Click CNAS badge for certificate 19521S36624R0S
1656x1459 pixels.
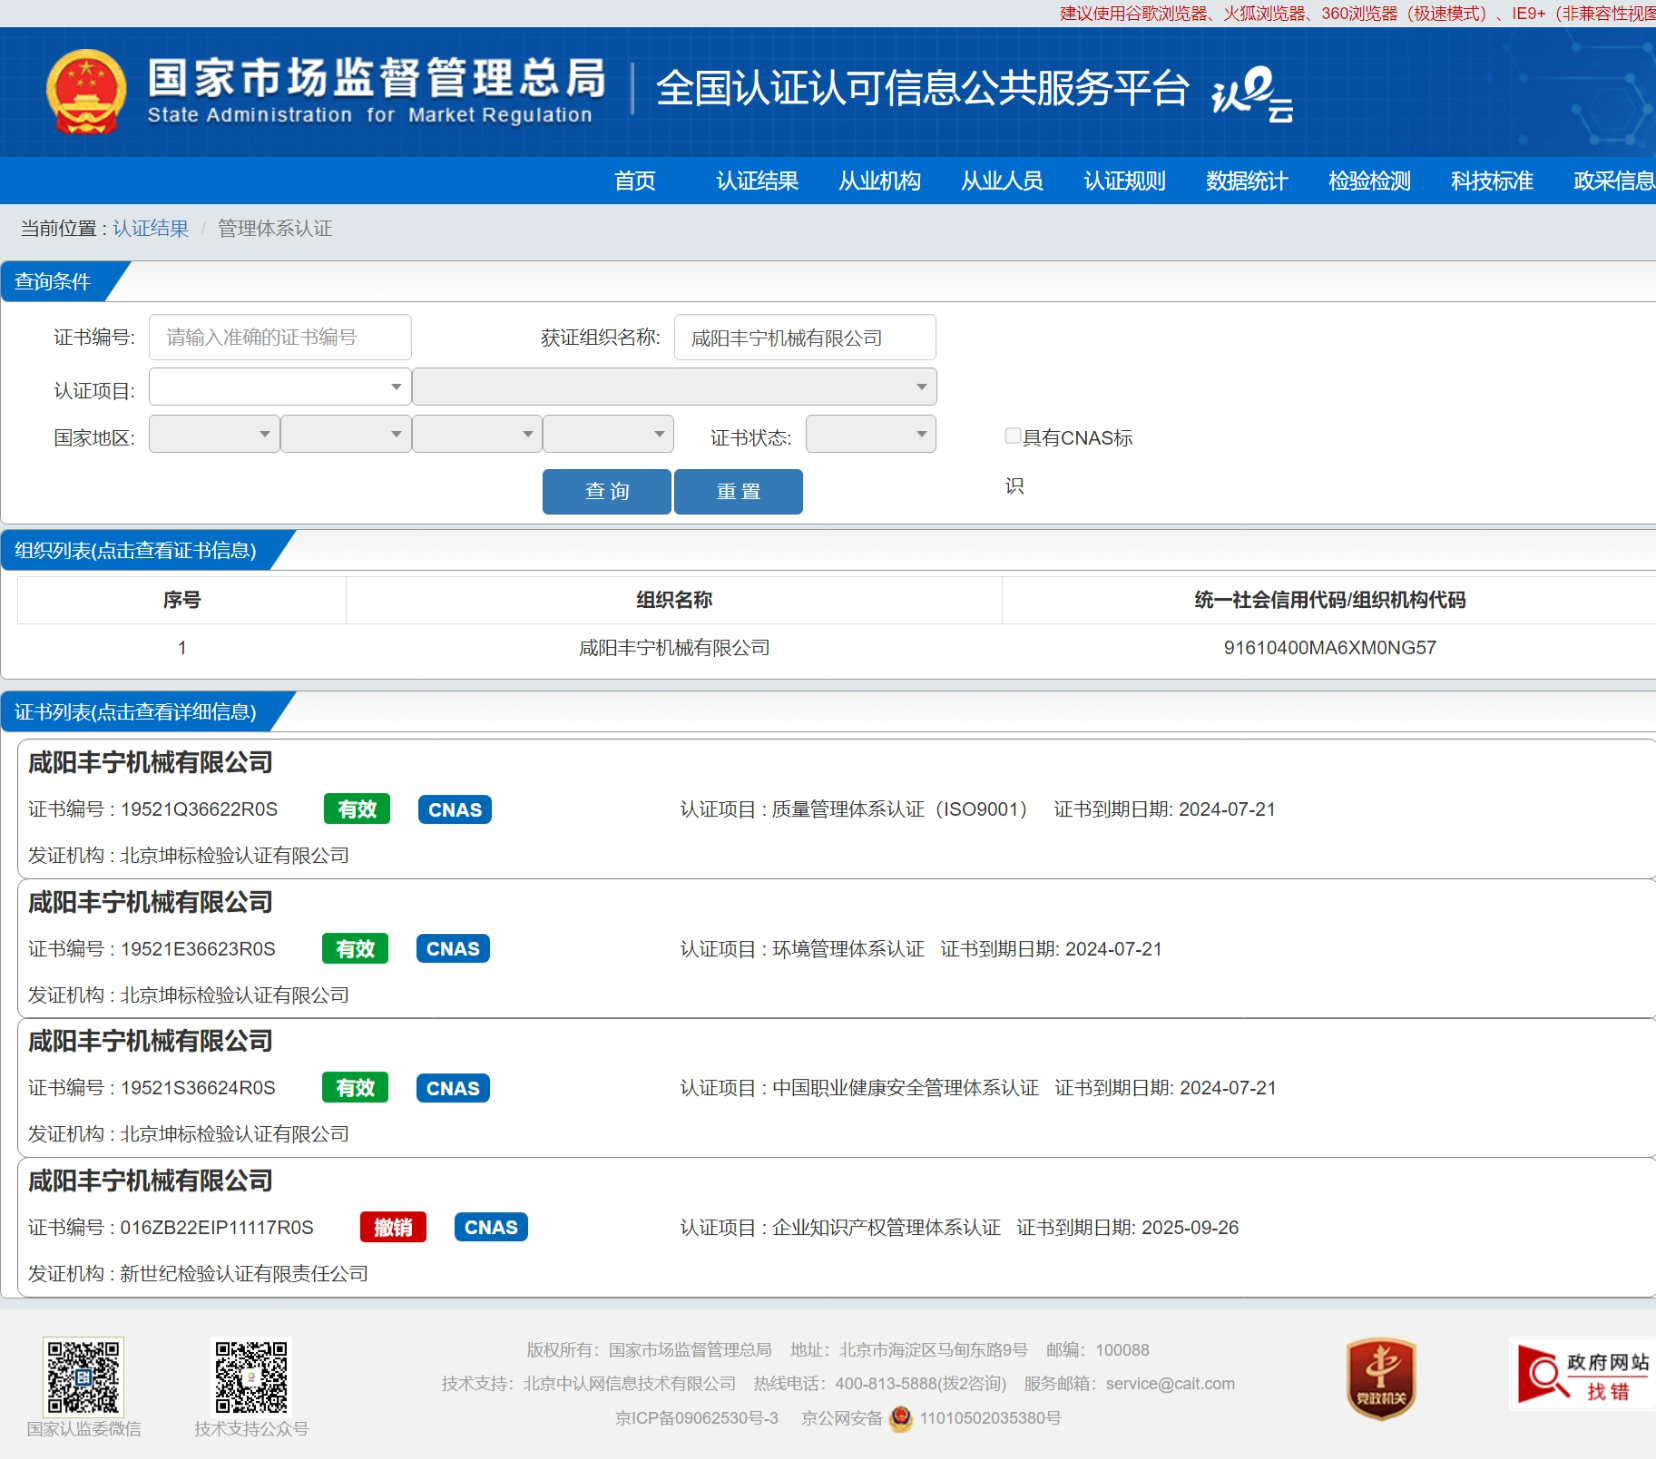pos(453,1087)
